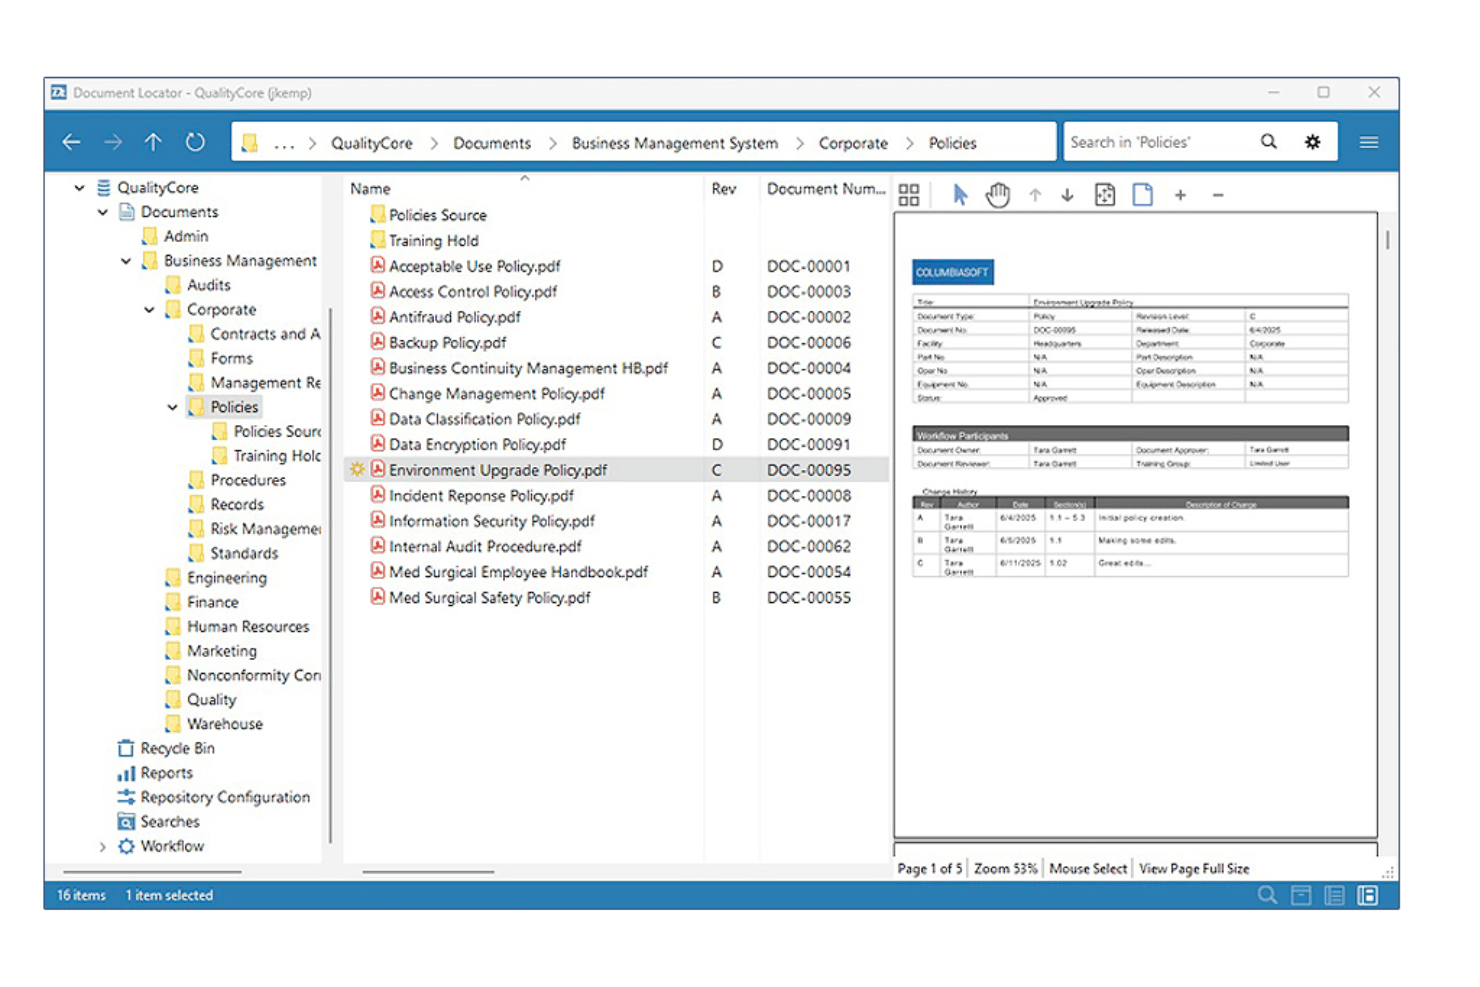
Task: Click the status bar search icon
Action: (1267, 895)
